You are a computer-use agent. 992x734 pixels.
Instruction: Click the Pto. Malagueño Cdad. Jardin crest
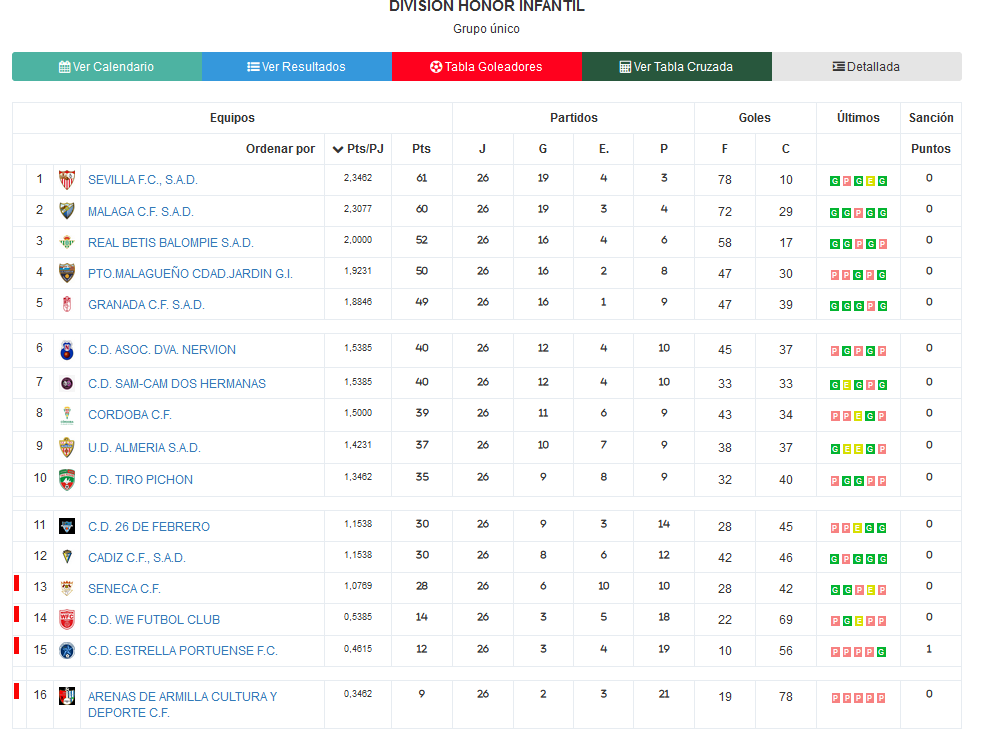click(66, 273)
